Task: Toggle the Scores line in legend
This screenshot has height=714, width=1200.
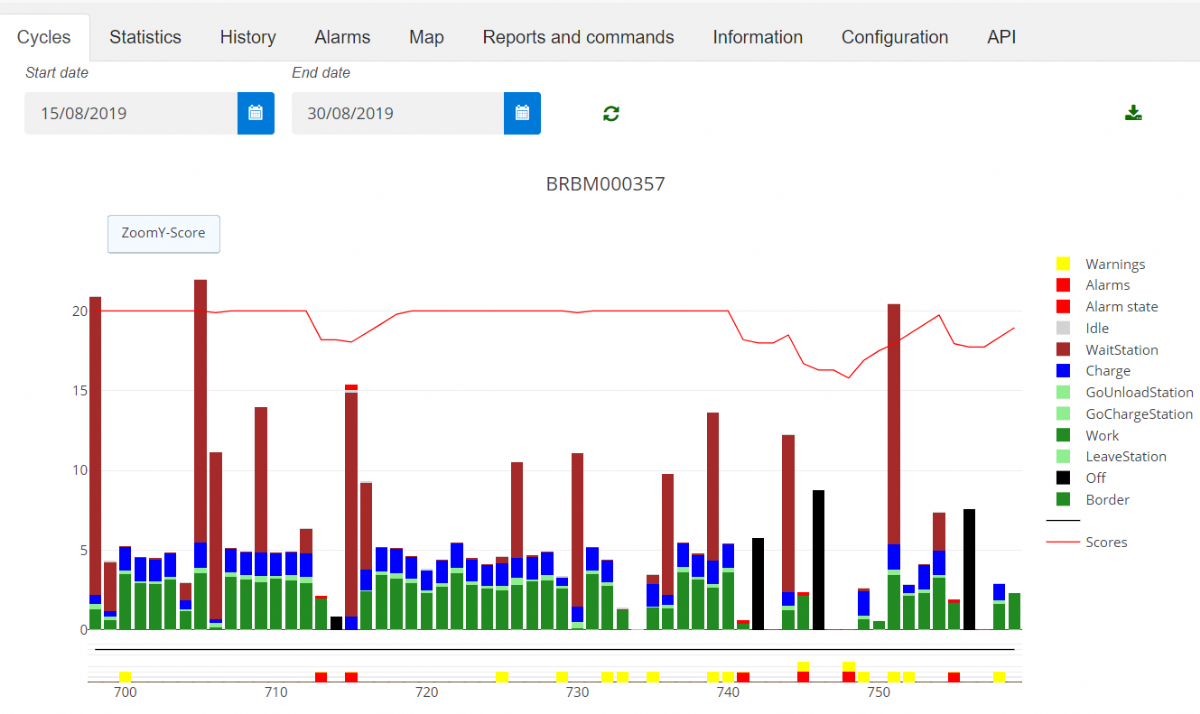Action: [1105, 542]
